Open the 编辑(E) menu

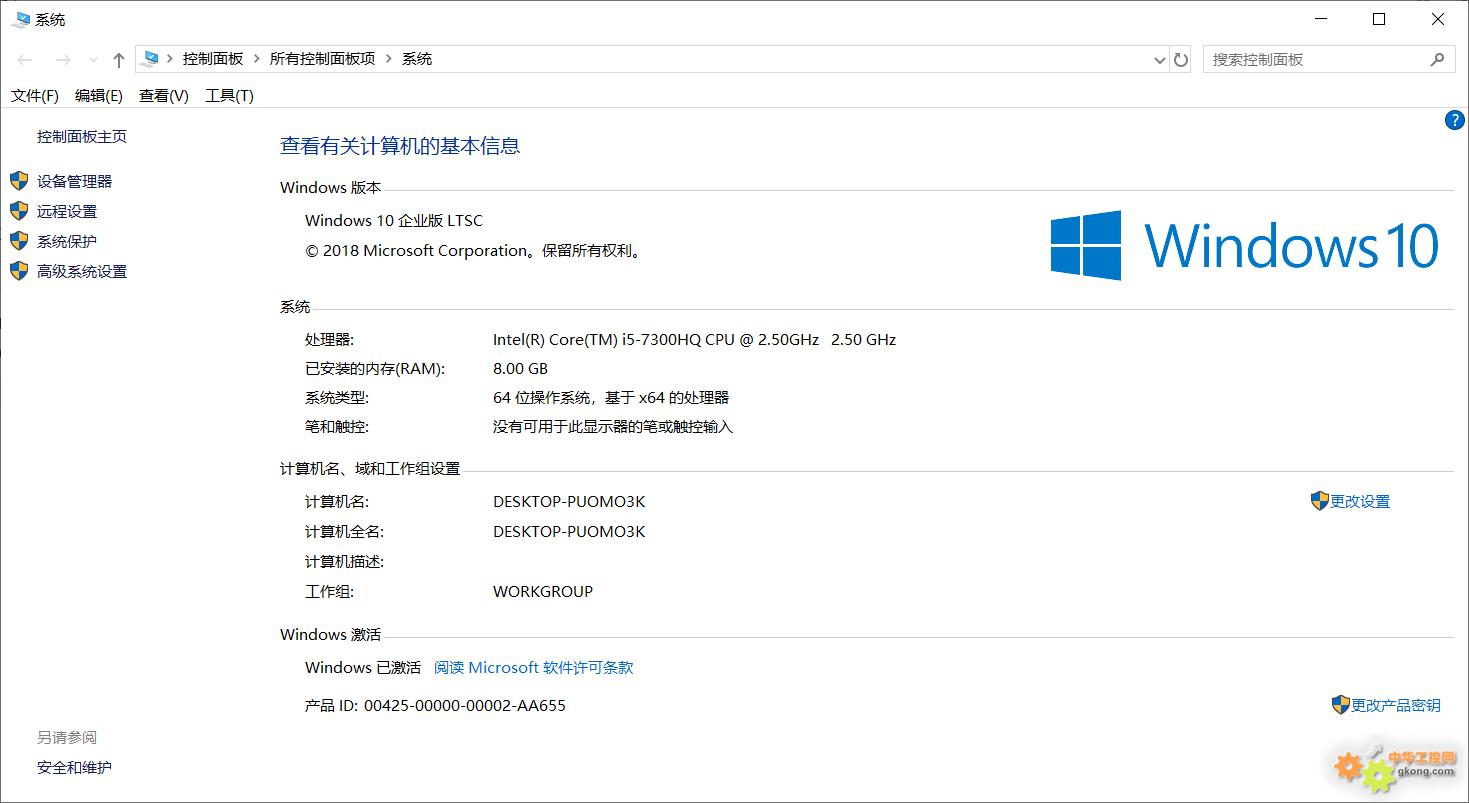tap(99, 96)
